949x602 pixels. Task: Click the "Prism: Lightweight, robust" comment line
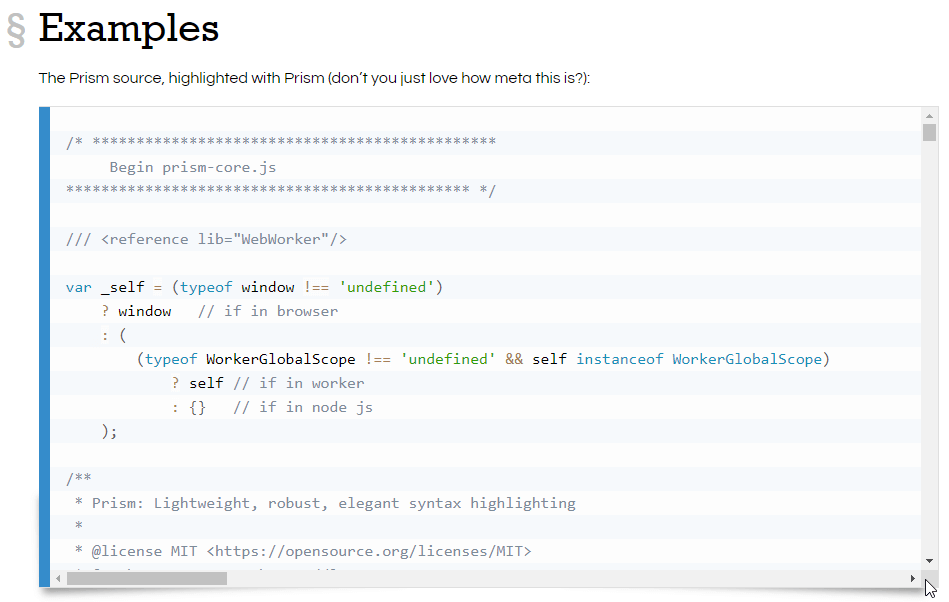coord(333,503)
